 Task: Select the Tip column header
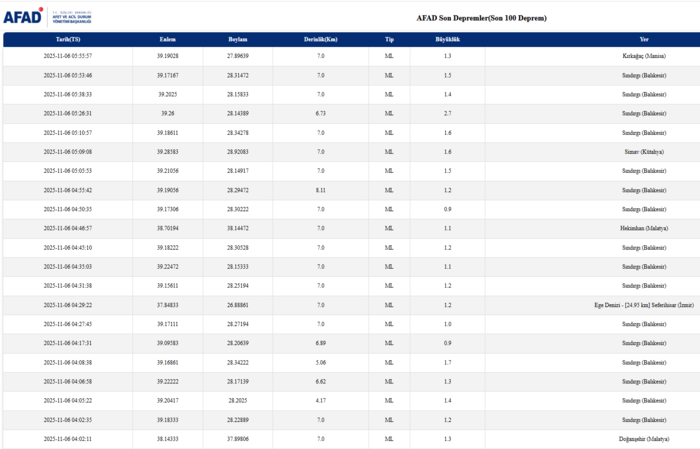pos(389,39)
